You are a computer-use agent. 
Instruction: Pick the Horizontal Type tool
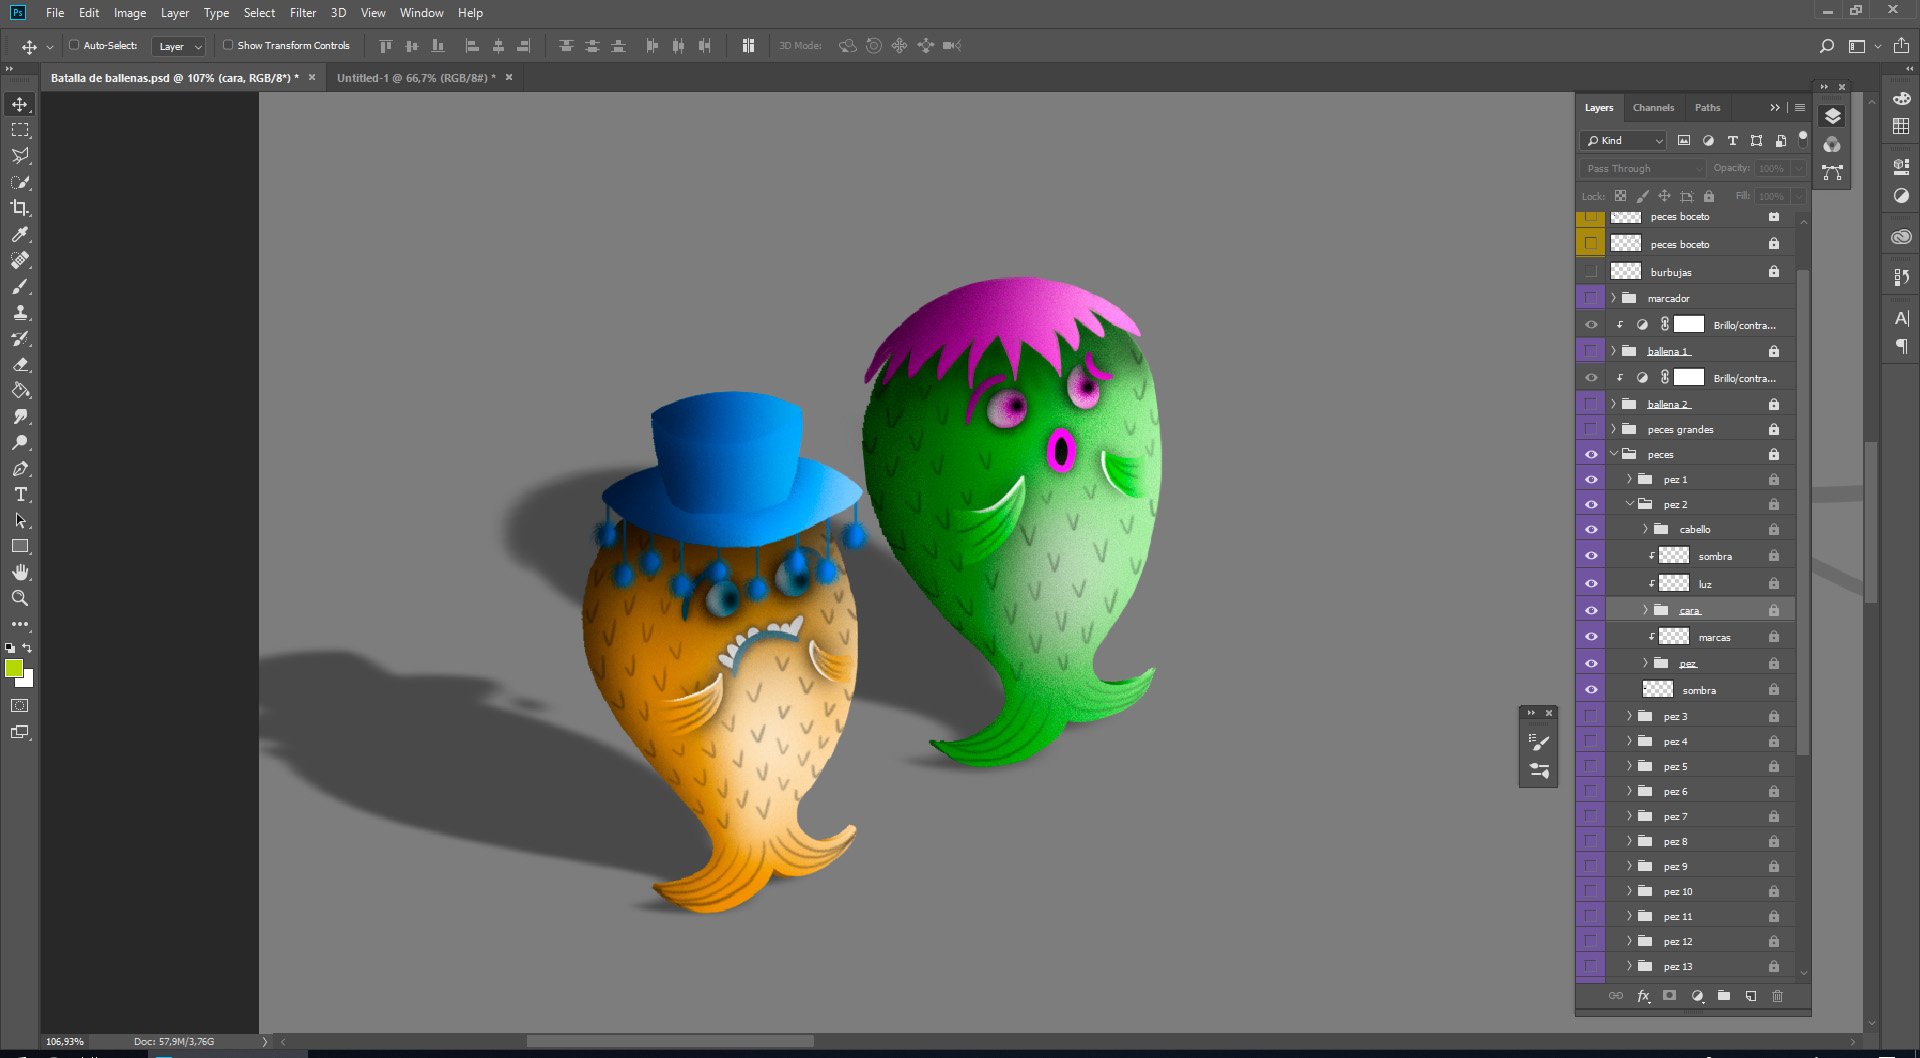tap(20, 495)
